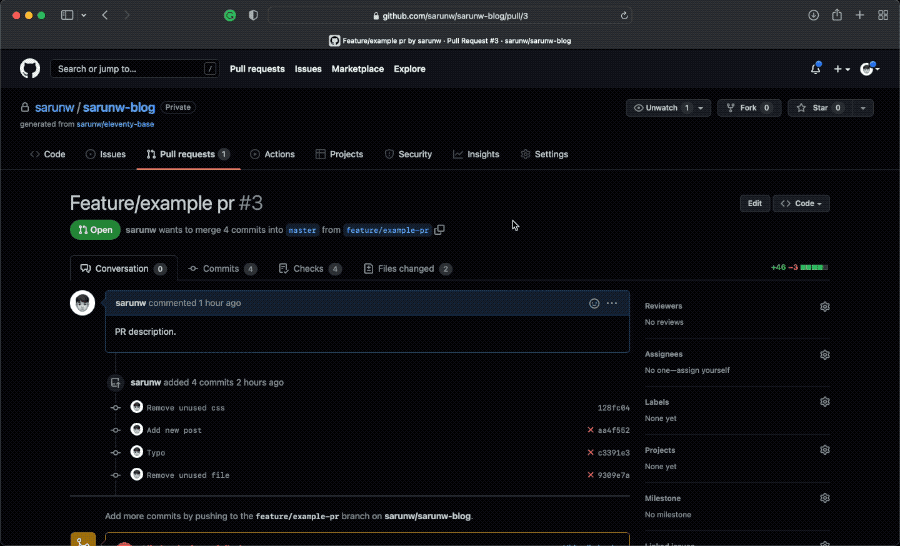Open Add new post commit

point(174,430)
